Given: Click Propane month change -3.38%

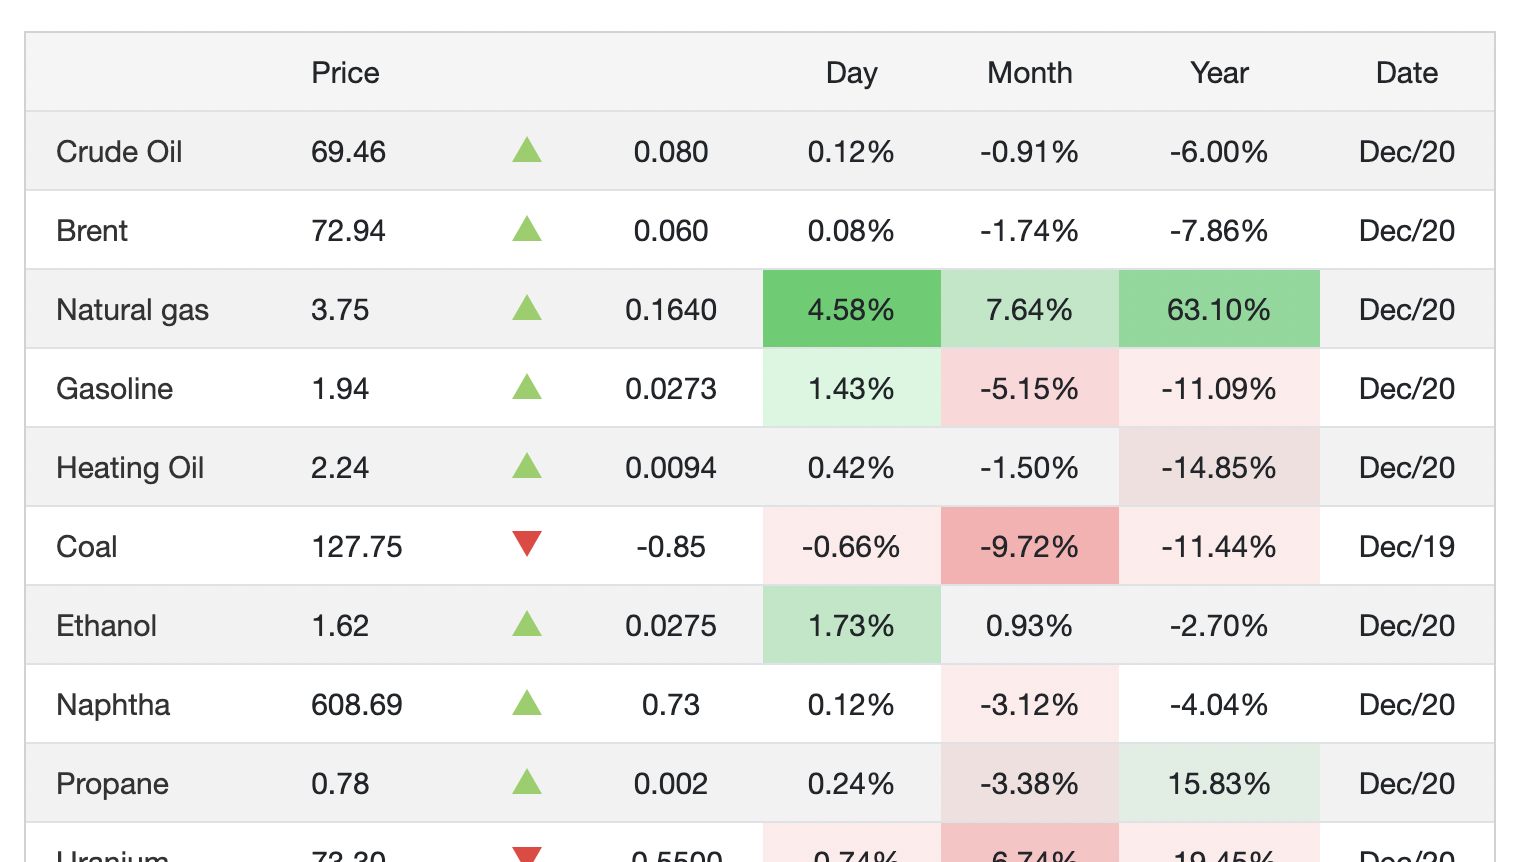Looking at the screenshot, I should pos(1029,783).
